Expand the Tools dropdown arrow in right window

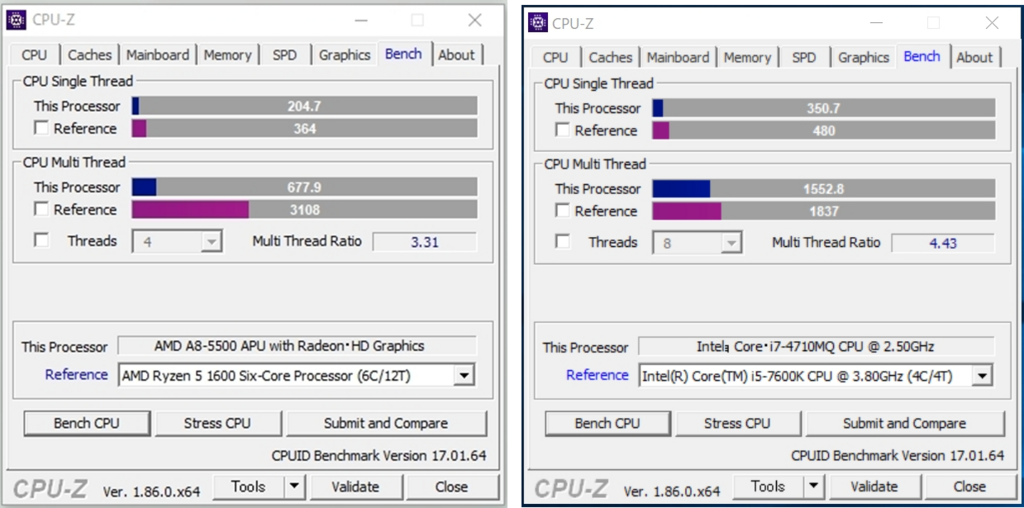coord(814,486)
